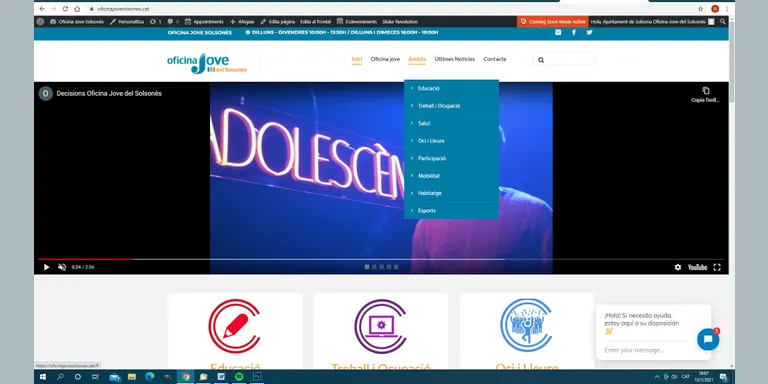Open the Windows Start menu
The image size is (768, 384).
[x=43, y=377]
